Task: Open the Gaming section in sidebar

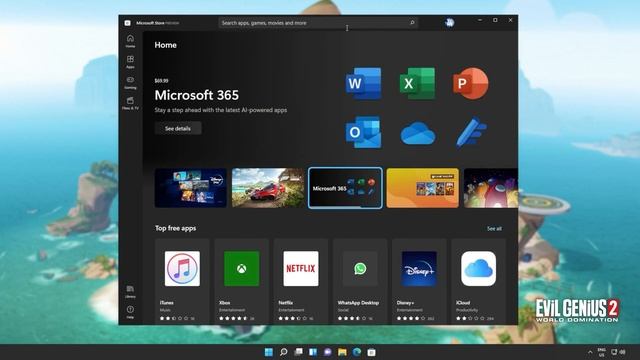Action: coord(130,82)
